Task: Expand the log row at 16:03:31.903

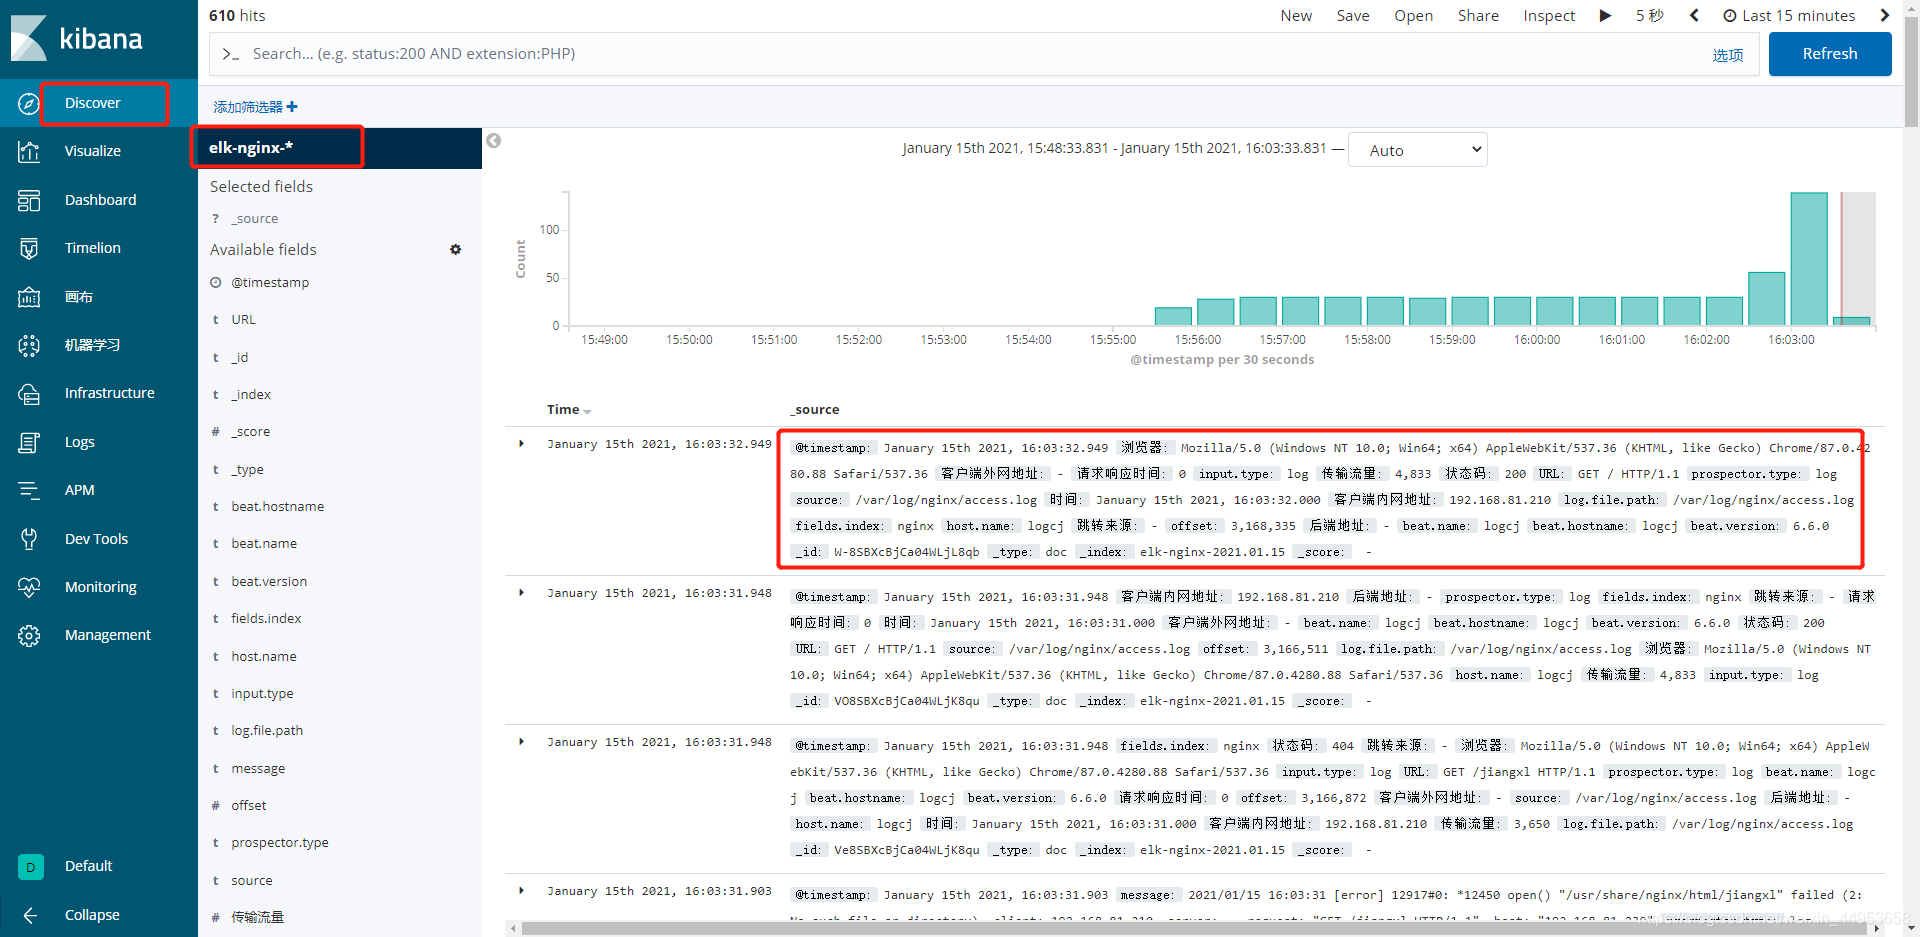Action: click(x=521, y=891)
